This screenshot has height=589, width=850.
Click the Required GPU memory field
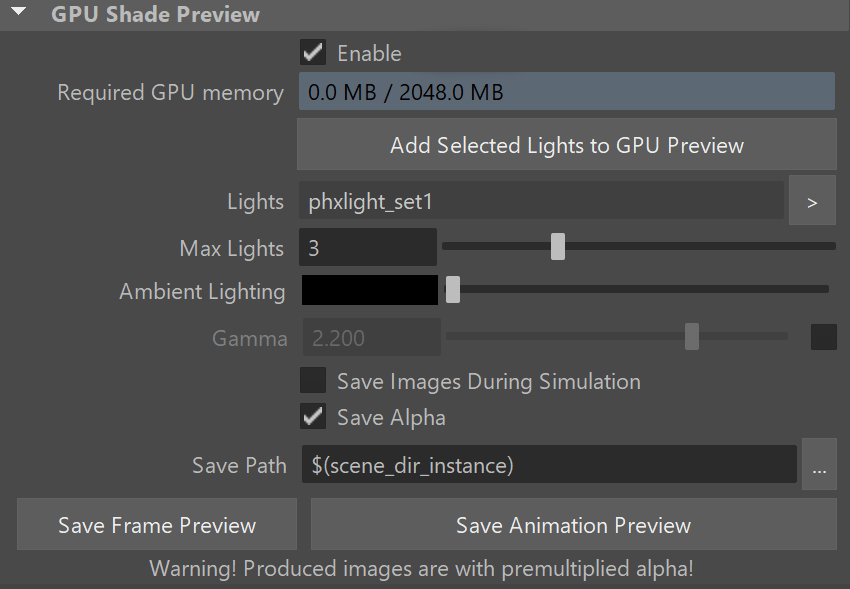(566, 92)
